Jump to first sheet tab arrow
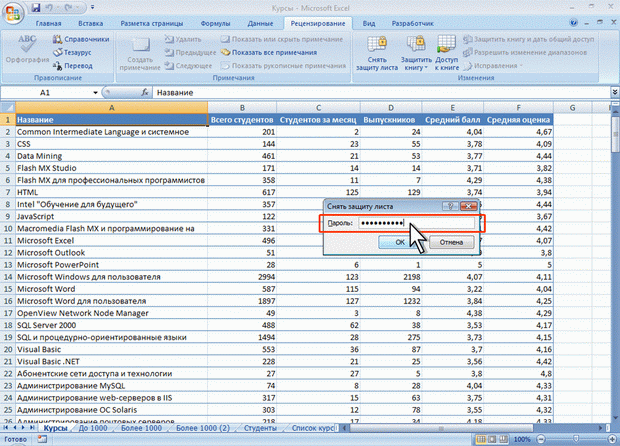 6,428
